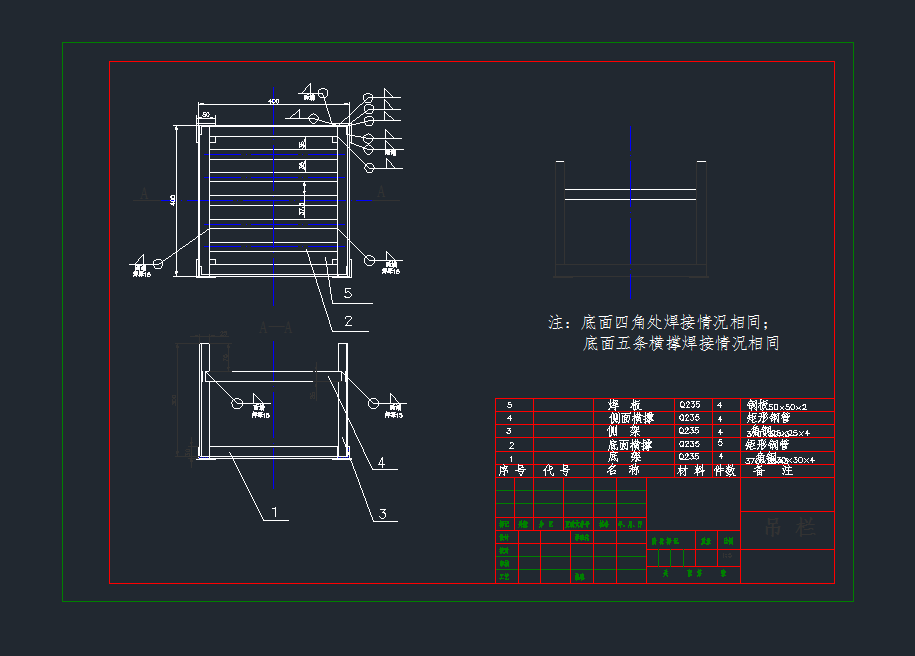Viewport: 915px width, 656px height.
Task: Select the right weld symbol circle in section view
Action: (x=374, y=402)
